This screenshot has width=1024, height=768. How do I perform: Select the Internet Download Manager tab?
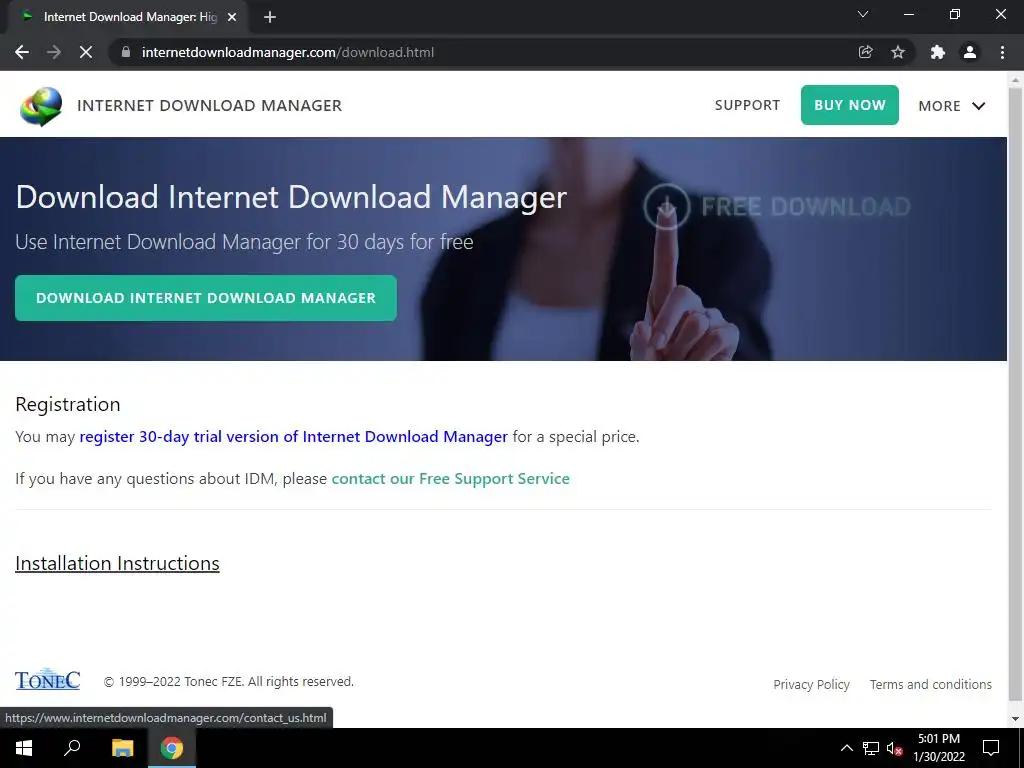coord(127,18)
